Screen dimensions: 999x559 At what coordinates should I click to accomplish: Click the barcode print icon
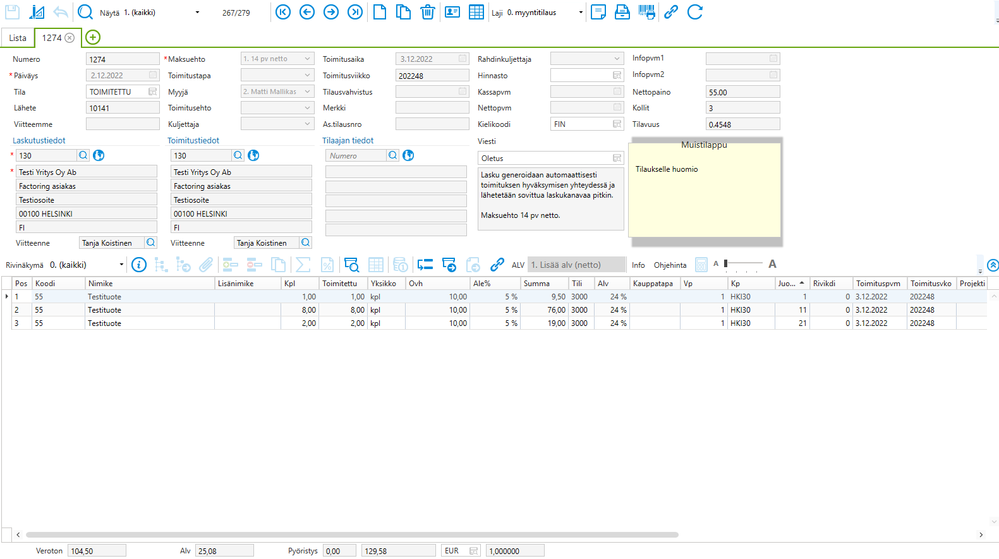click(646, 11)
